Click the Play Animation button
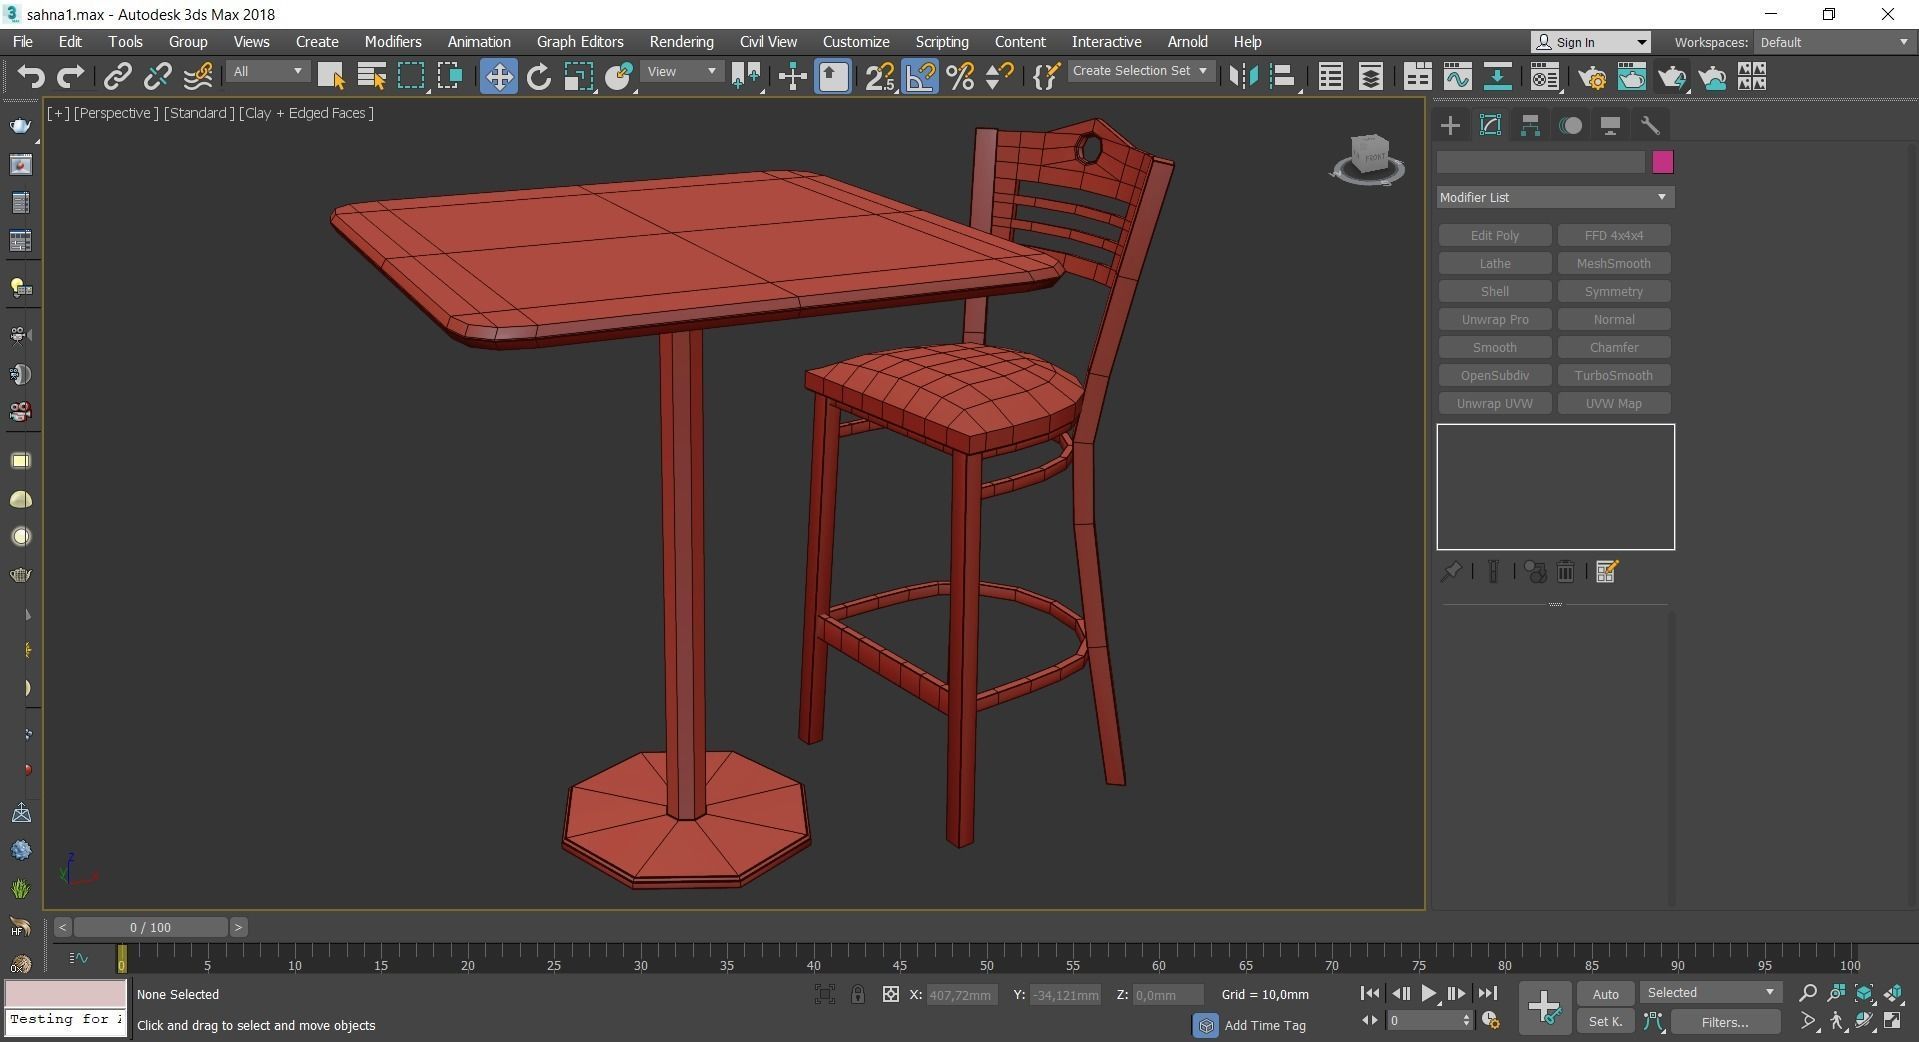This screenshot has height=1042, width=1919. point(1428,994)
